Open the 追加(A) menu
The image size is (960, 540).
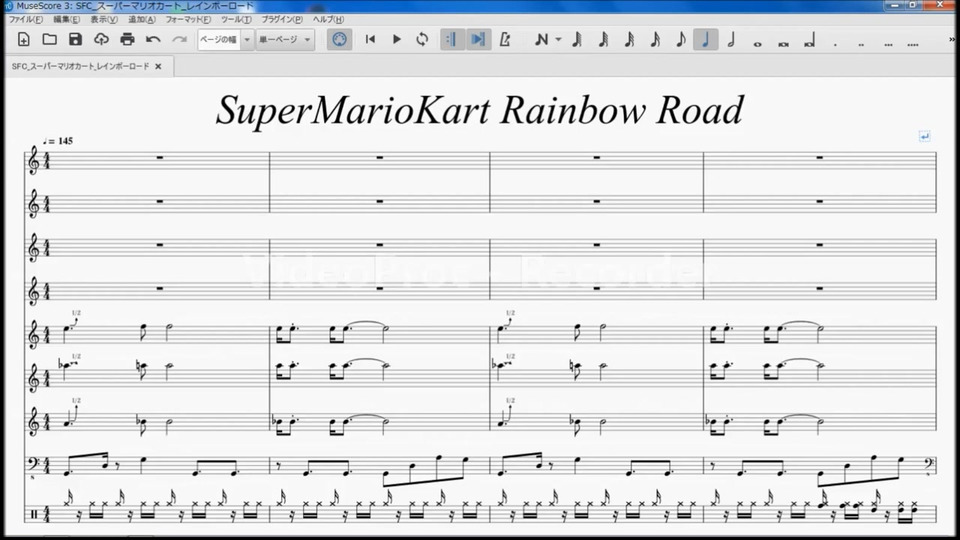(141, 20)
